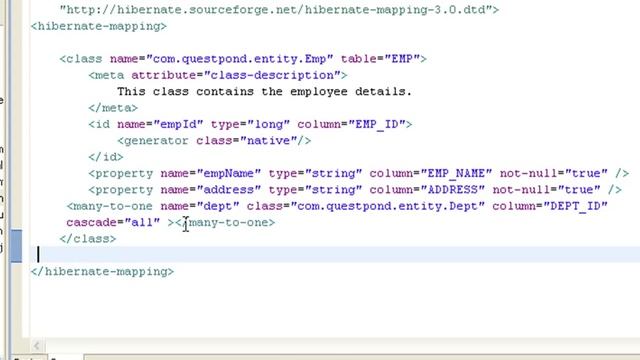Click not-null="true" on the address property line
The image size is (640, 360).
[x=547, y=190]
